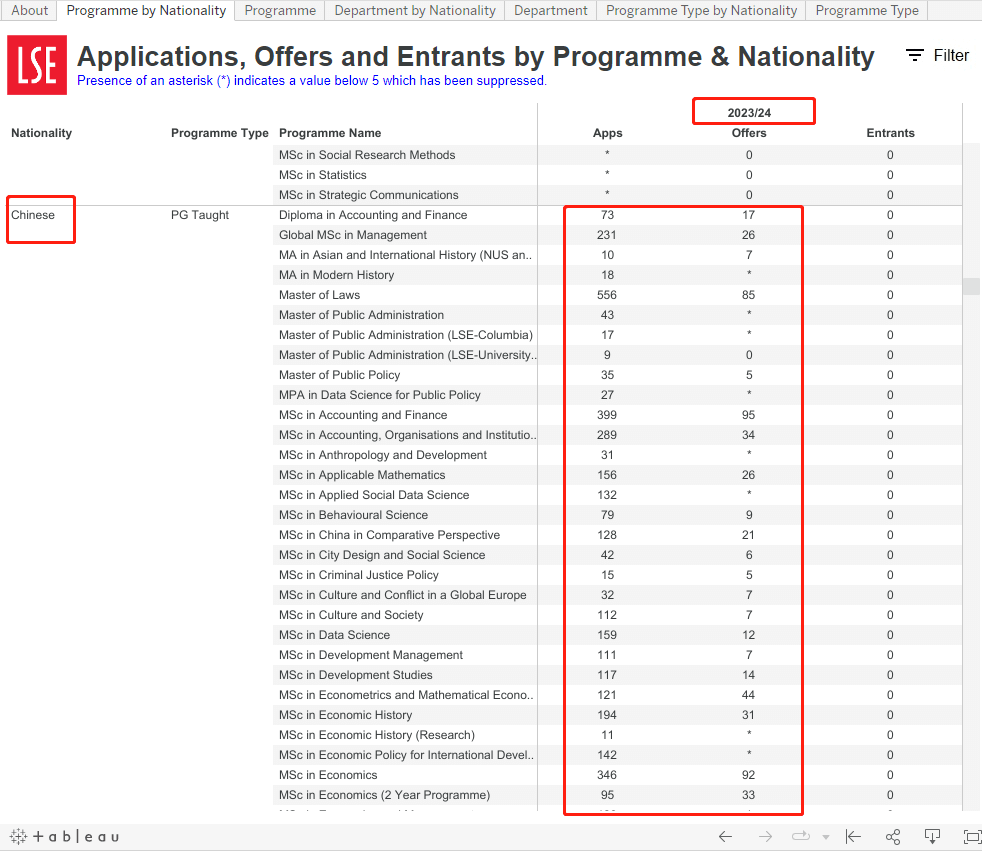
Task: Open the Programme tab
Action: (x=280, y=11)
